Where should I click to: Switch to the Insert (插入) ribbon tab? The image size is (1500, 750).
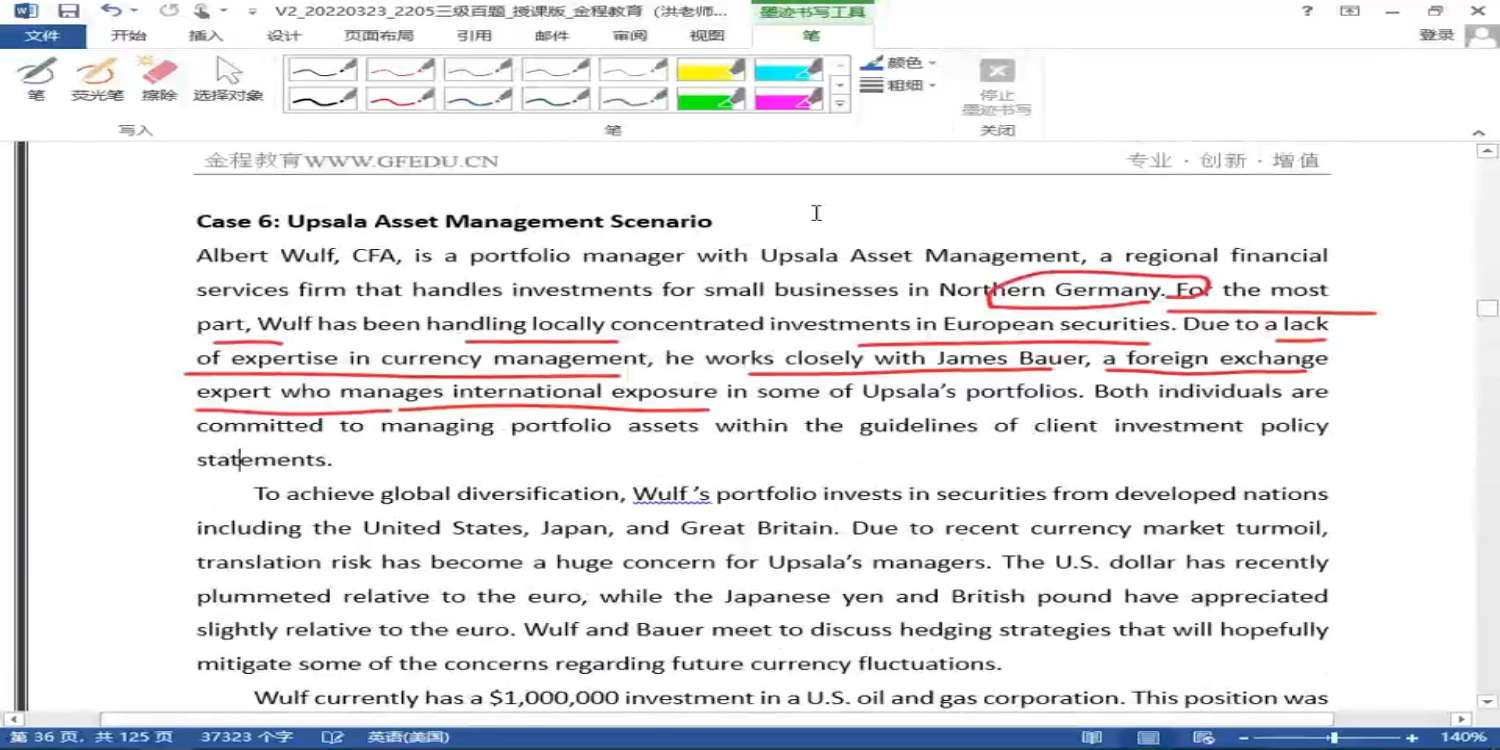(206, 36)
